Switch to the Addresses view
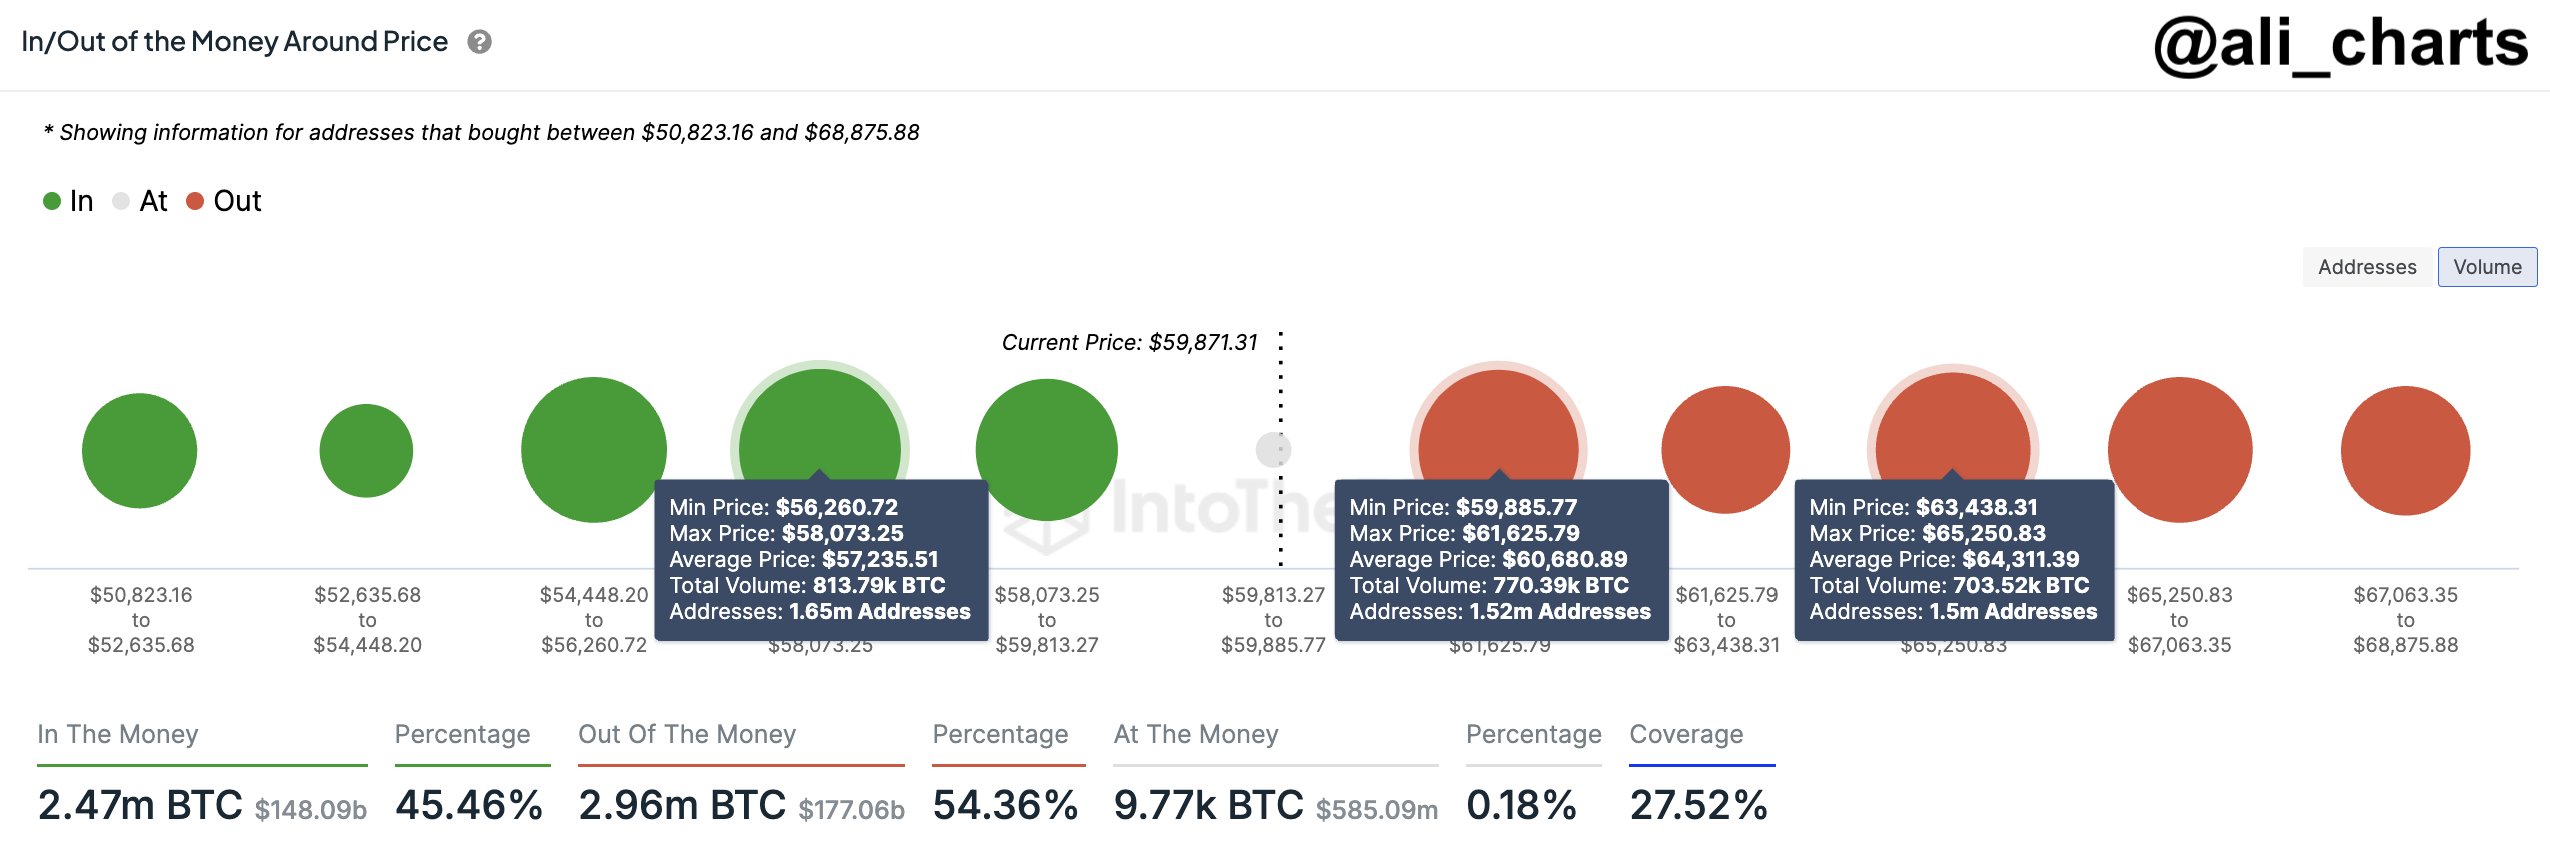This screenshot has width=2550, height=842. (x=2366, y=267)
